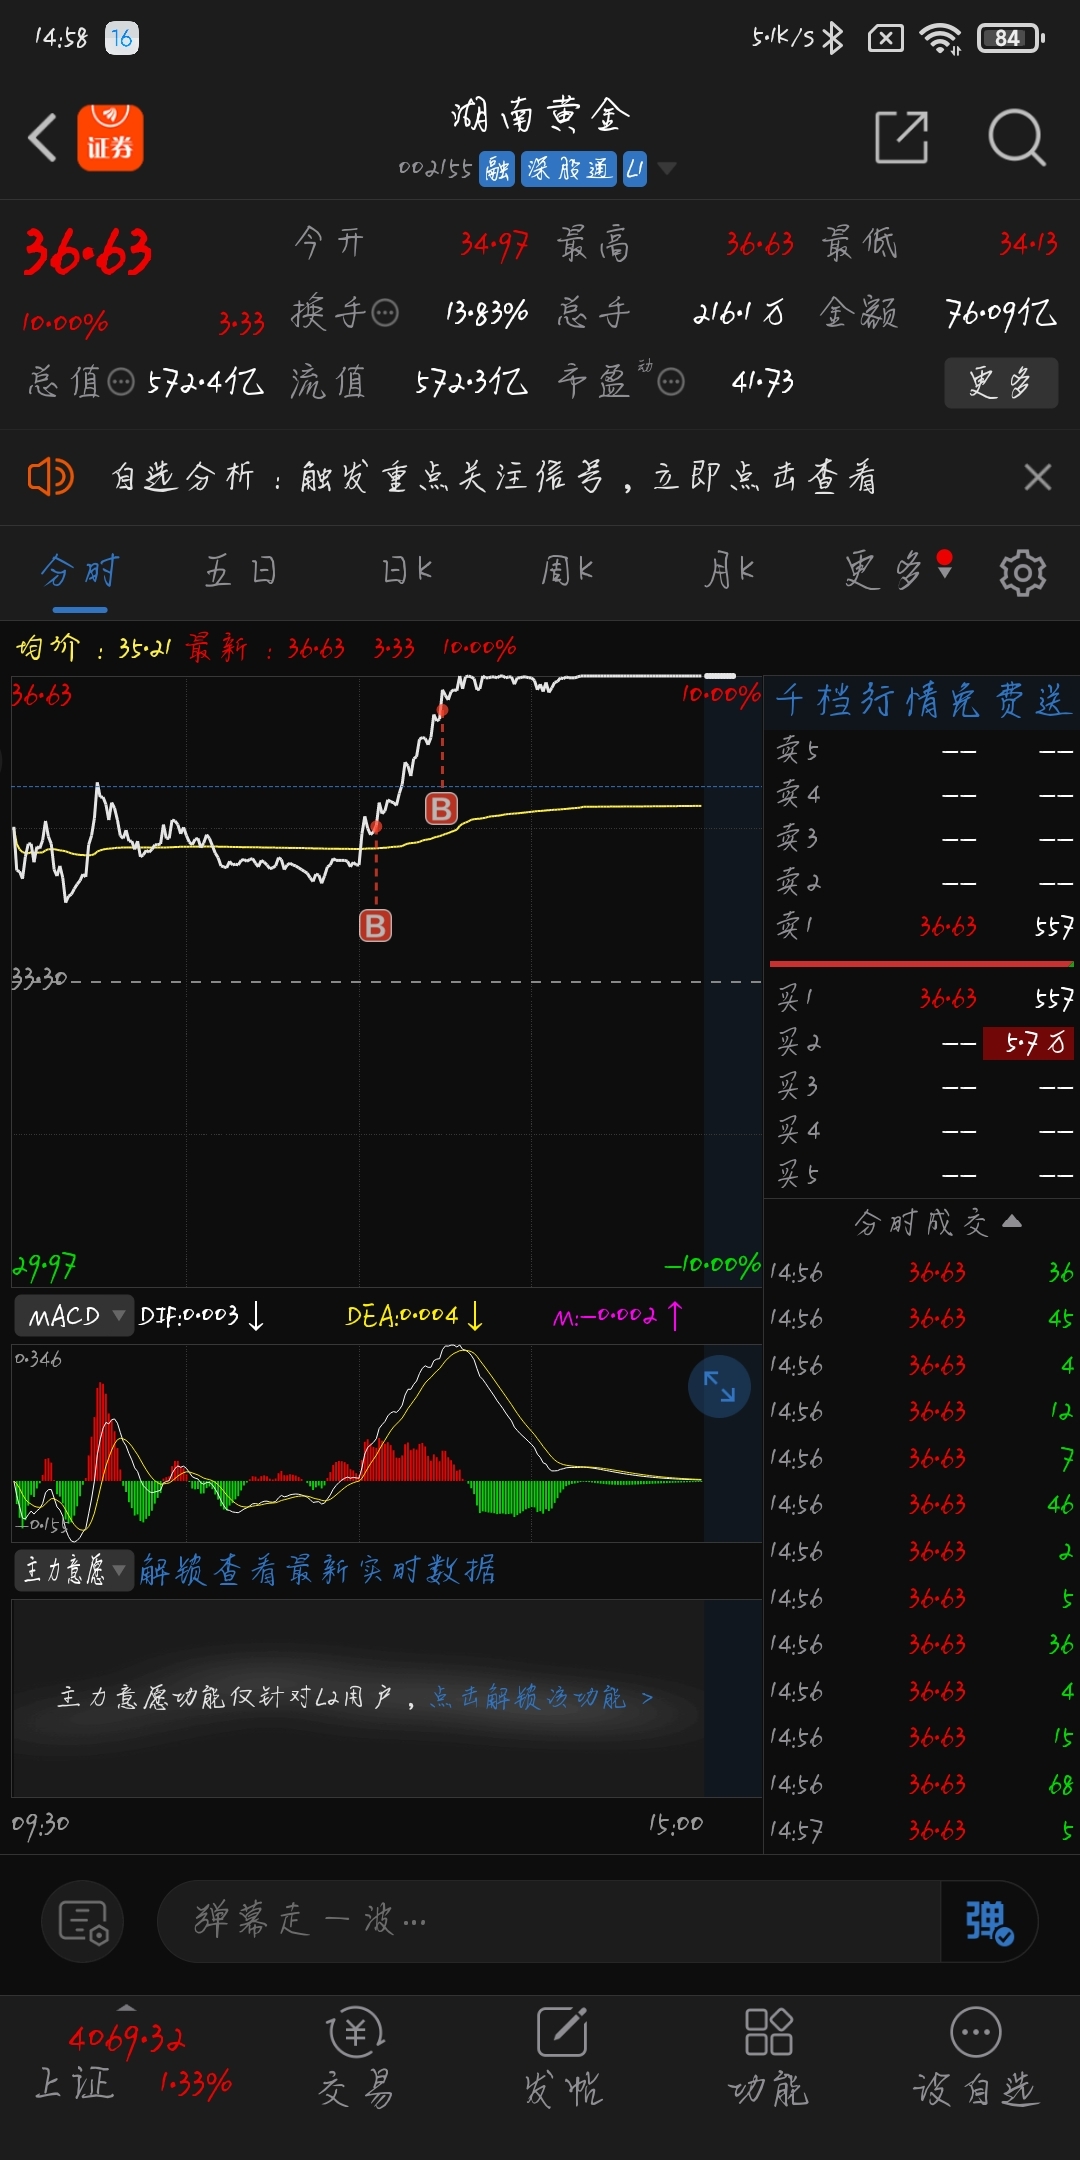Select 买1 order row at 36.63
This screenshot has width=1080, height=2160.
[x=923, y=999]
